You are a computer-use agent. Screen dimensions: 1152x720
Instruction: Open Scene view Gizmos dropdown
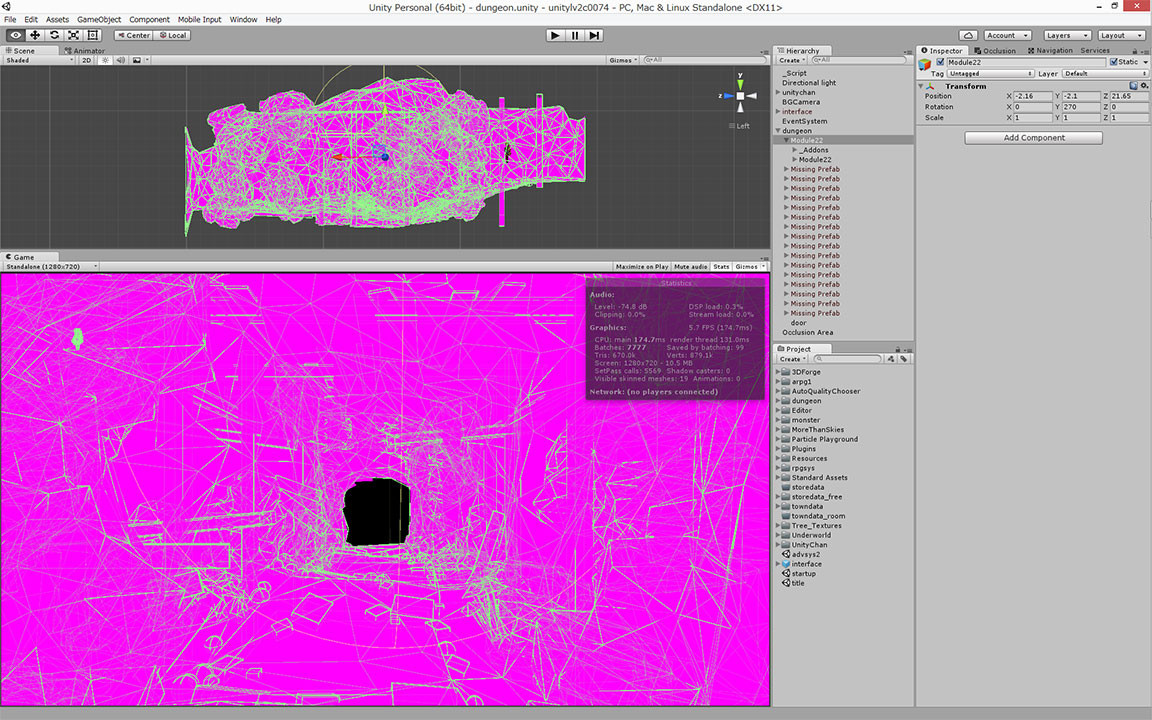click(x=623, y=60)
